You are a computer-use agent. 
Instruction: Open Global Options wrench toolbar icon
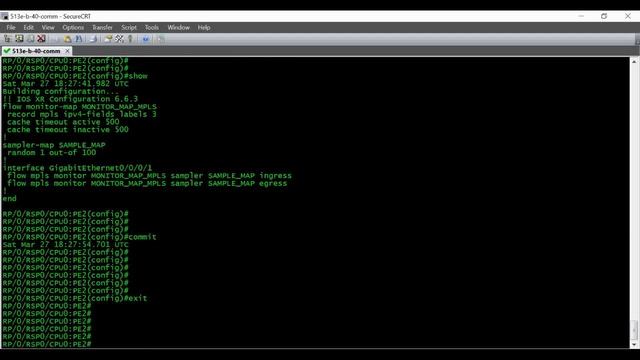pos(119,39)
